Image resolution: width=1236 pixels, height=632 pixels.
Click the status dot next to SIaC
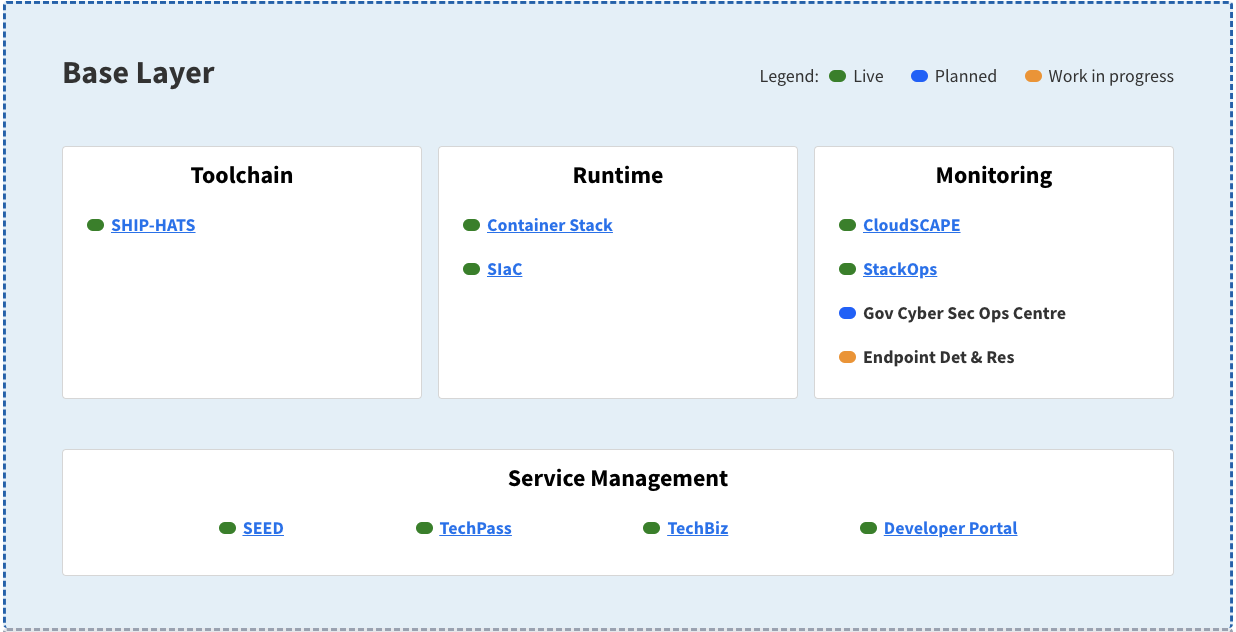[471, 269]
